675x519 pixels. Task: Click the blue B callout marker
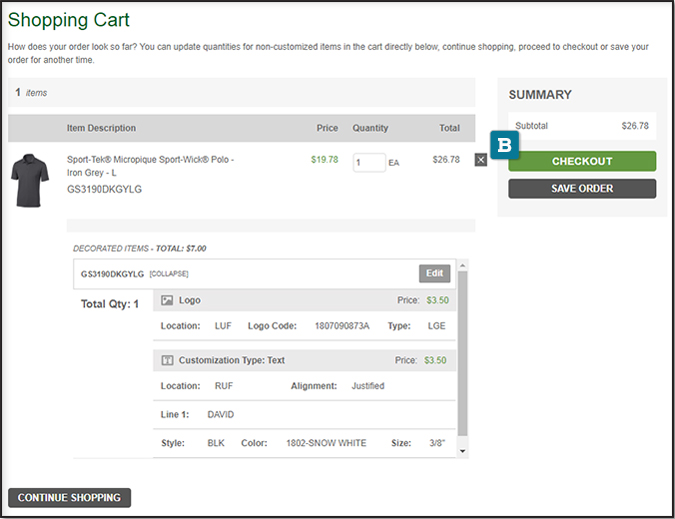pyautogui.click(x=505, y=145)
